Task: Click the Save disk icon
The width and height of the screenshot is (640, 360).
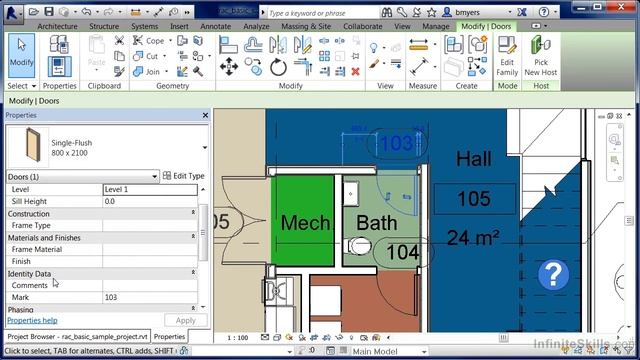Action: [49, 12]
